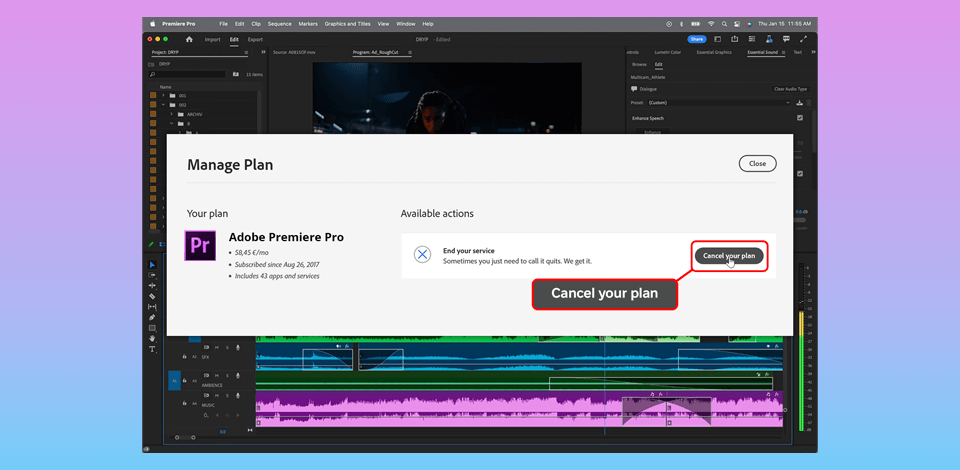Collapse the 002 bin folder

[x=163, y=104]
